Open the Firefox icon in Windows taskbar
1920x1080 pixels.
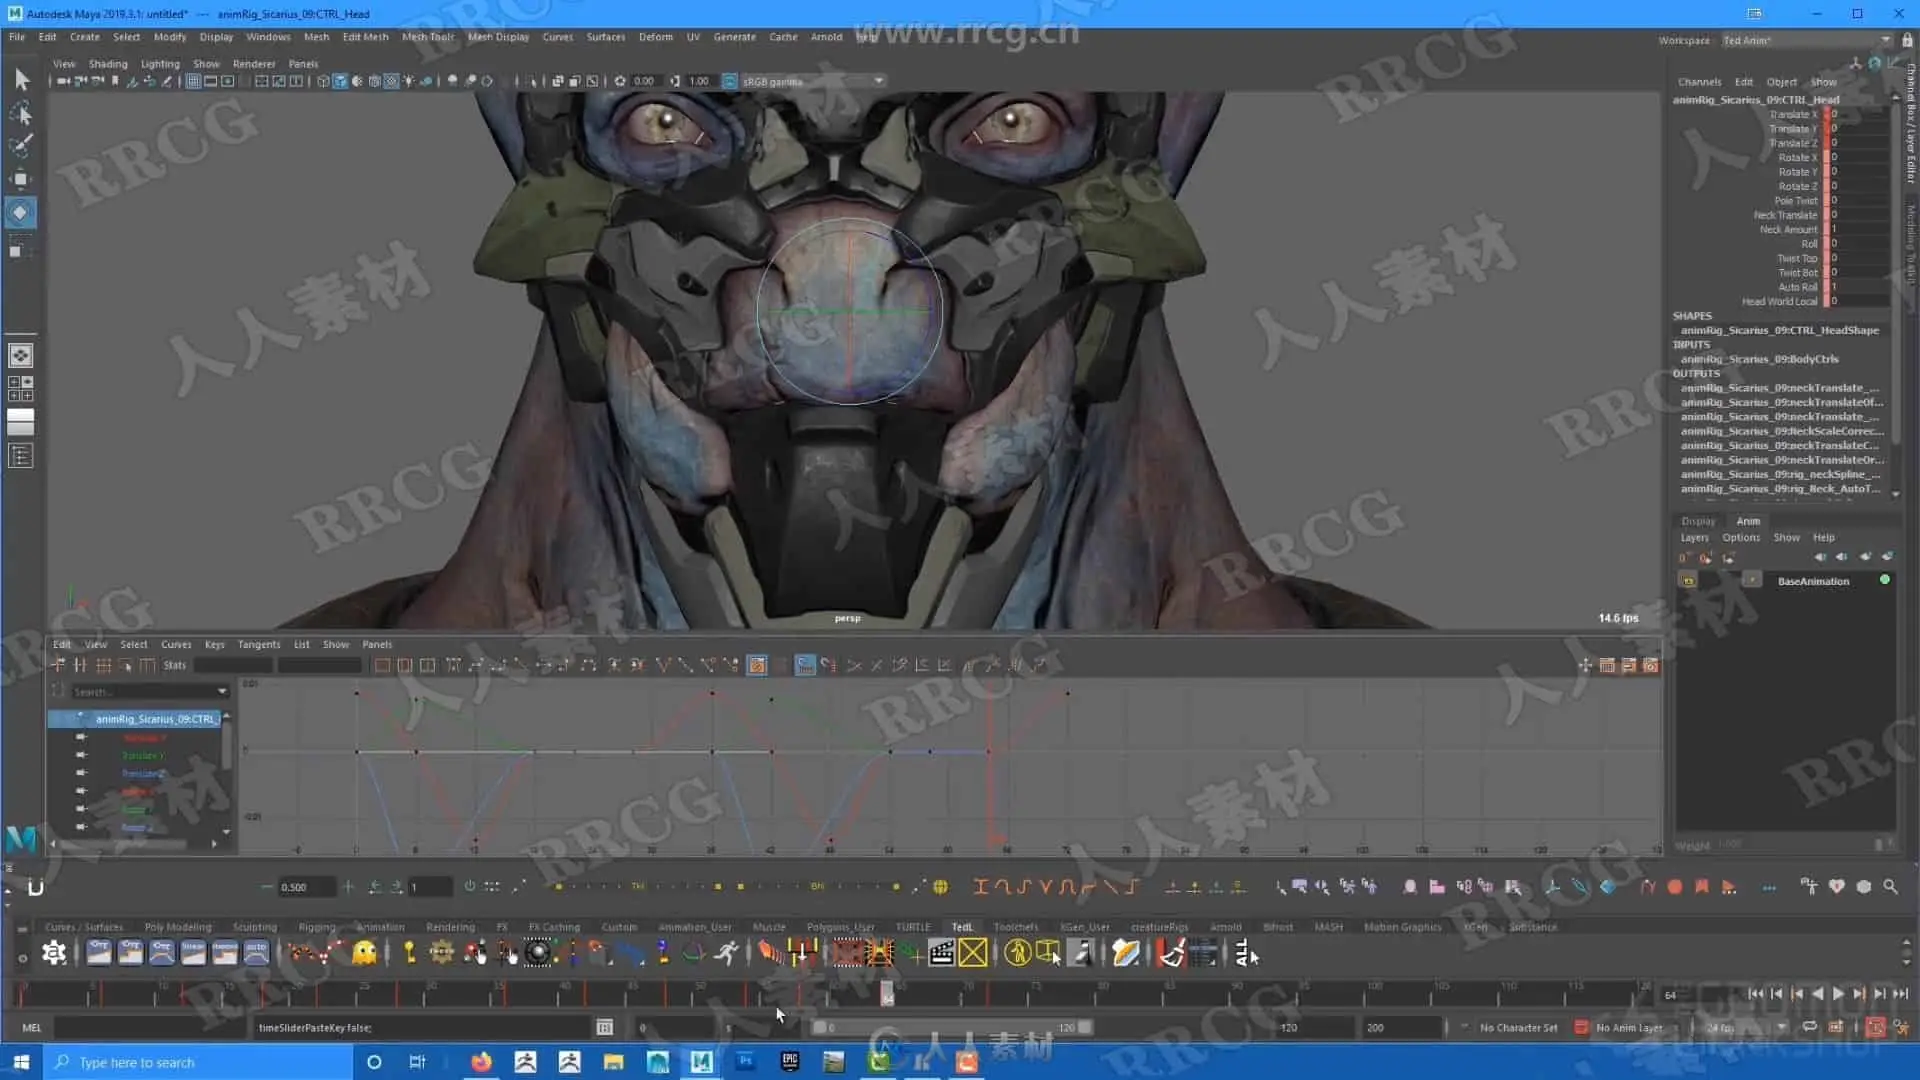pyautogui.click(x=482, y=1062)
